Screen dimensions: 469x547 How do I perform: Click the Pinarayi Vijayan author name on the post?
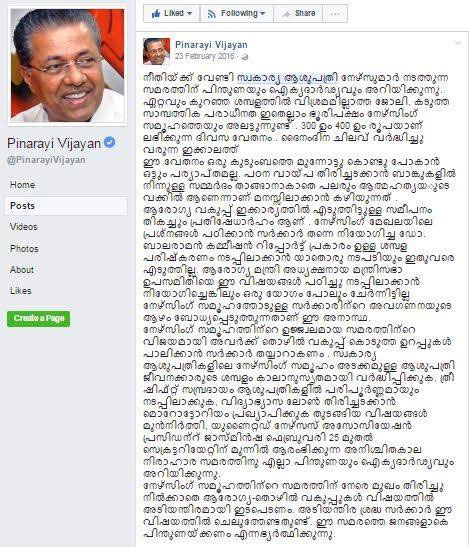click(211, 45)
